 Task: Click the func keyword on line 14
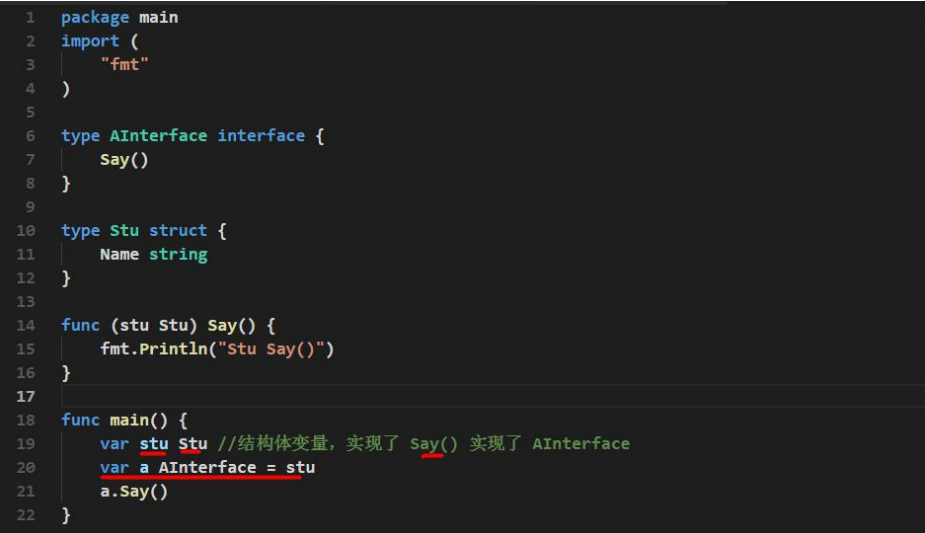[80, 325]
